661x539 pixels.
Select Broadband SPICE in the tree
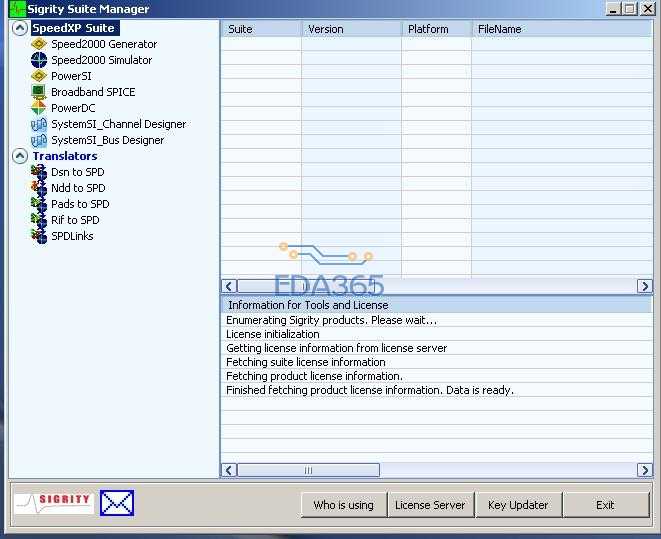tap(93, 92)
